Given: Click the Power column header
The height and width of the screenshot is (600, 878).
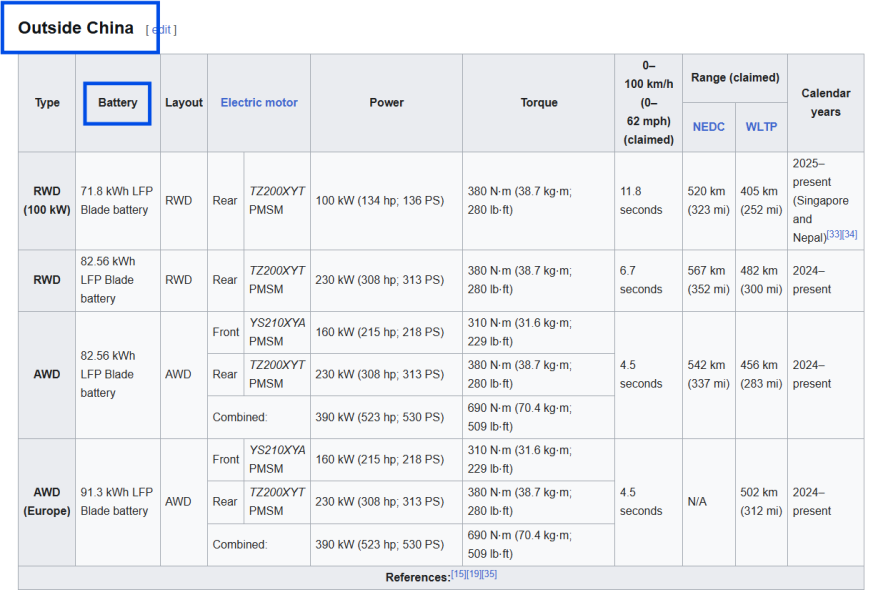Looking at the screenshot, I should [x=386, y=103].
